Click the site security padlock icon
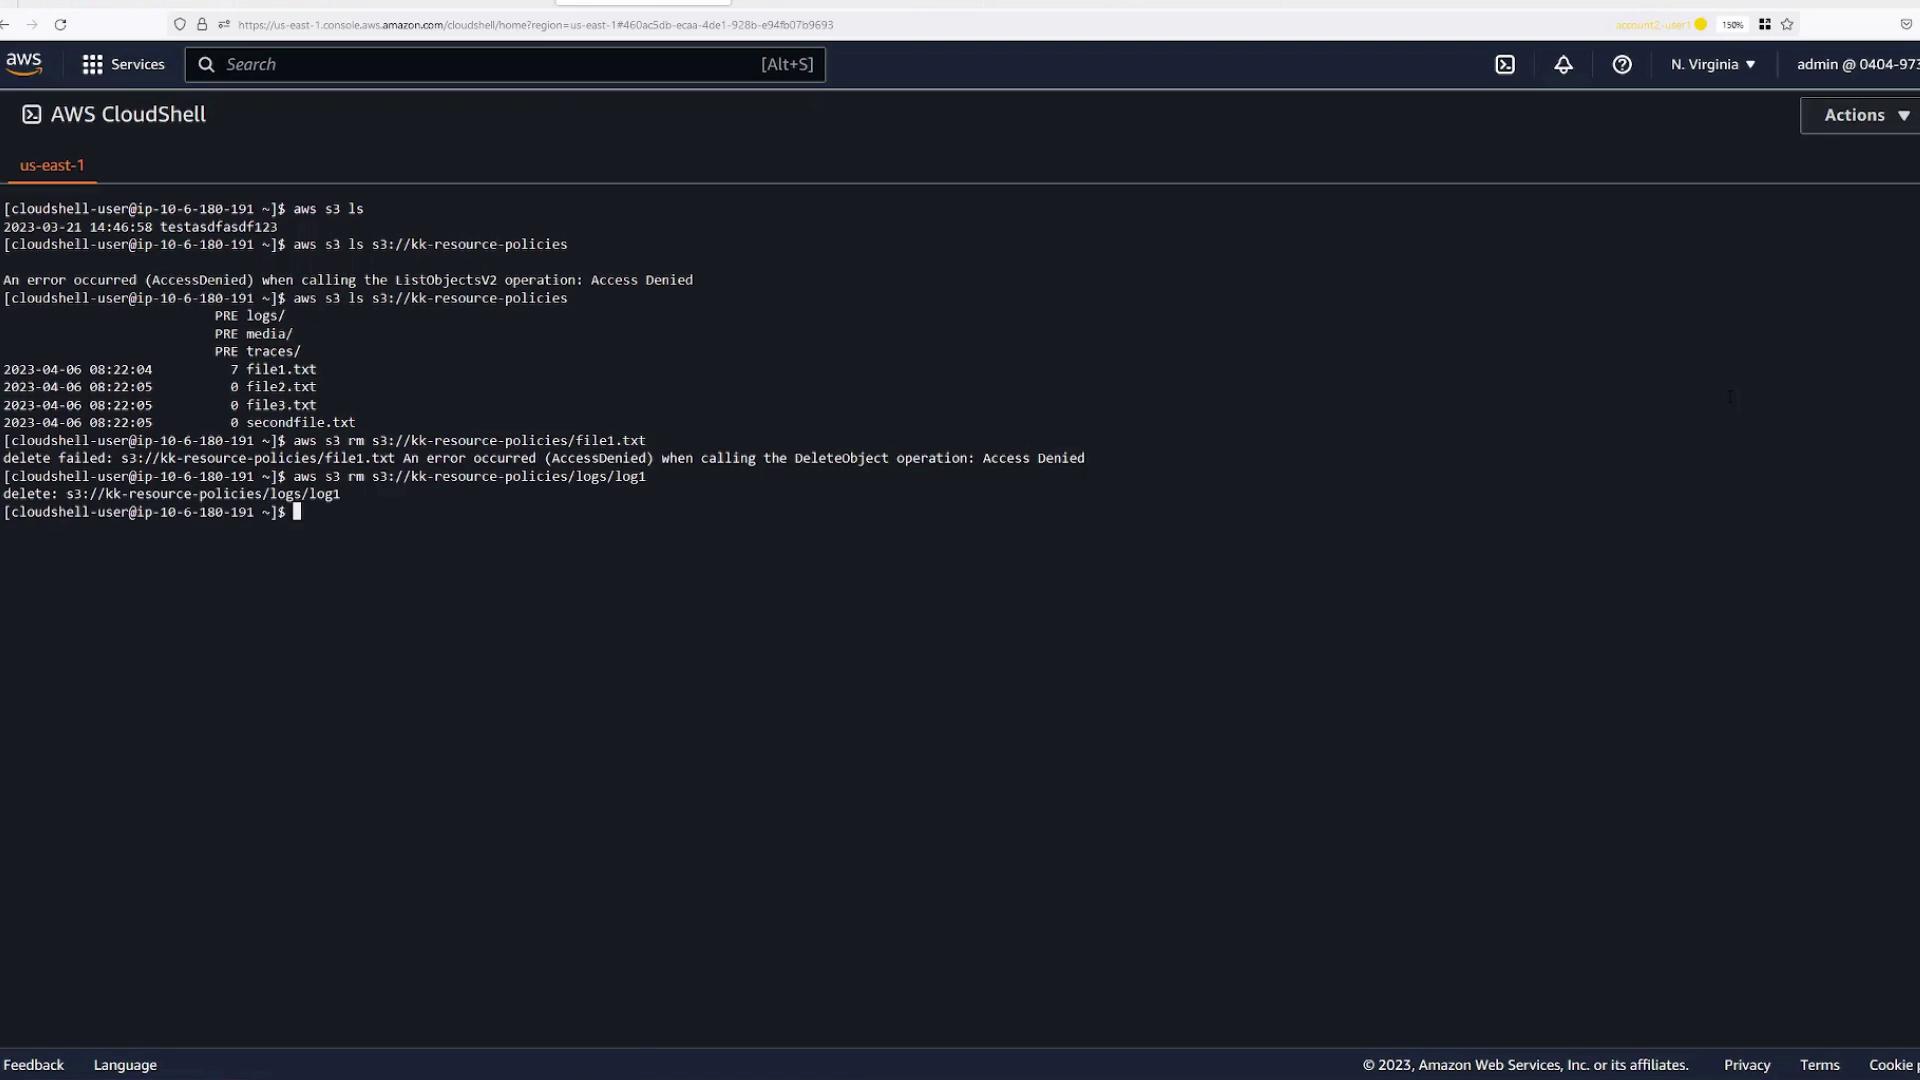 click(x=202, y=24)
